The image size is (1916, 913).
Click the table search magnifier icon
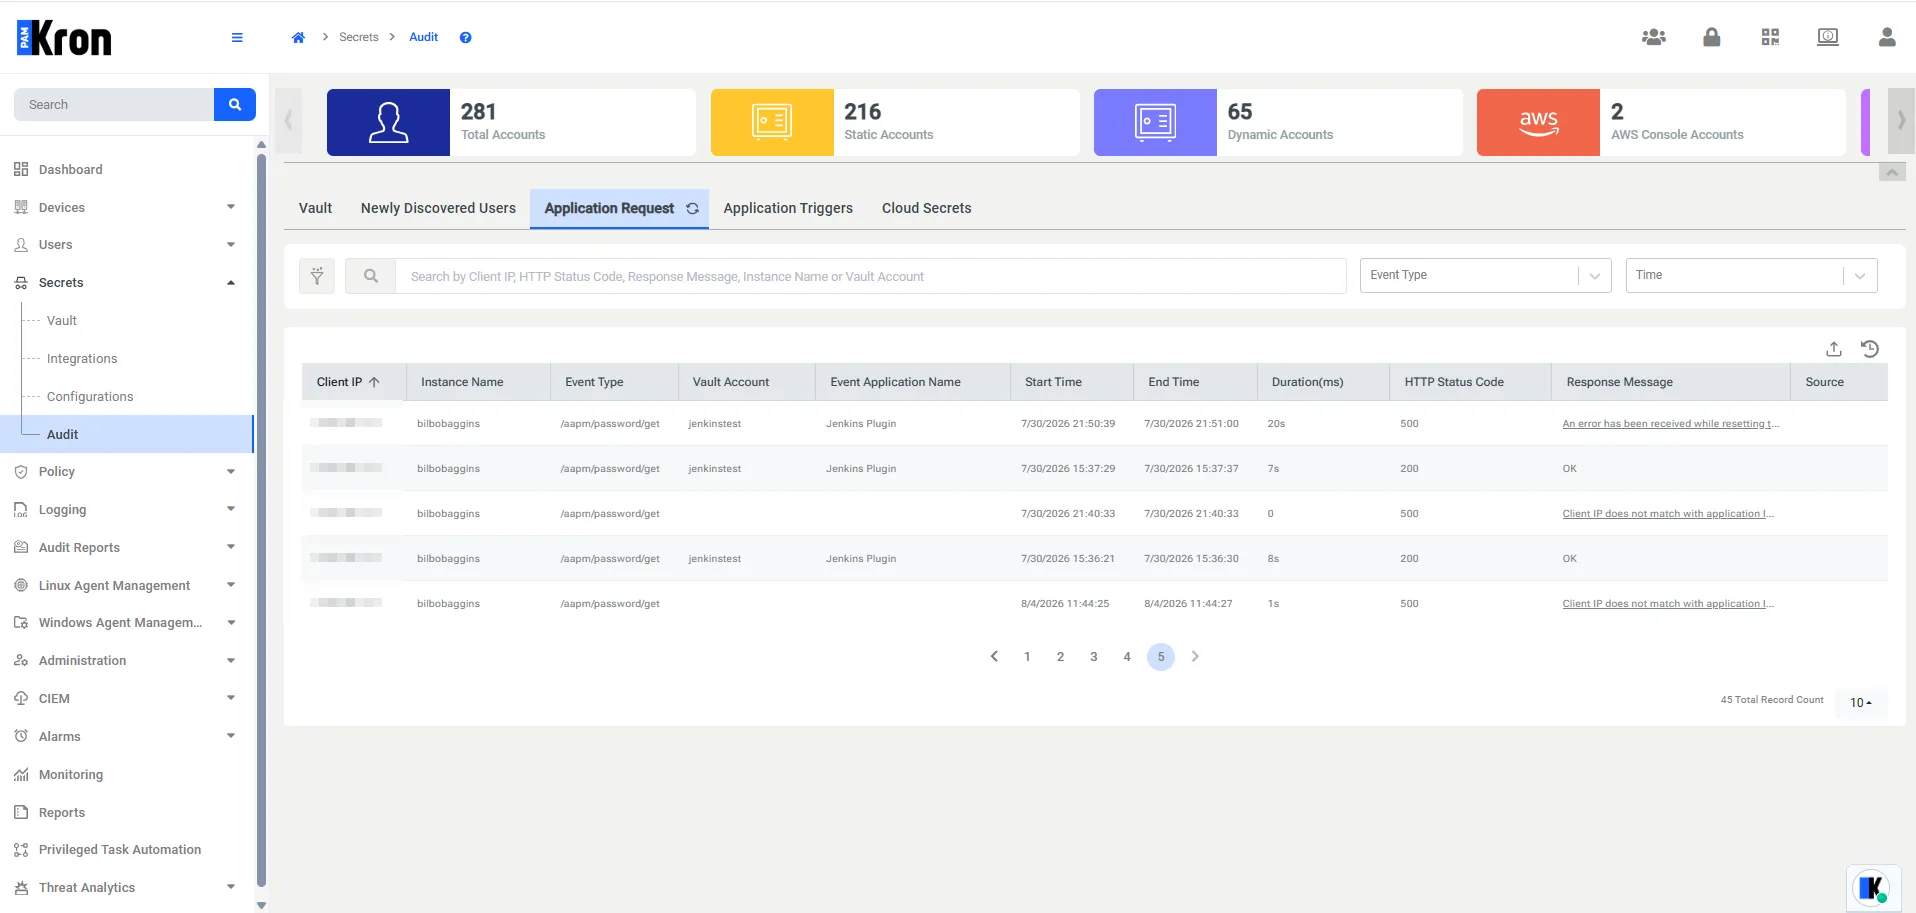(371, 276)
